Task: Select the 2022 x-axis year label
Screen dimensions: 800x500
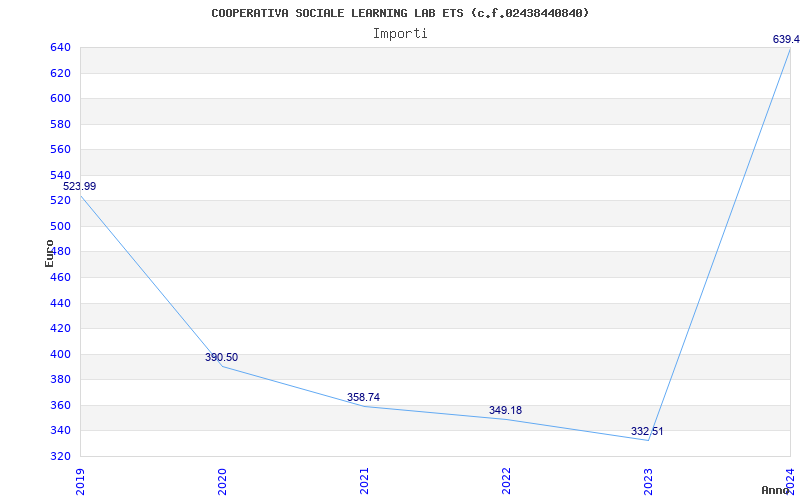Action: coord(506,481)
